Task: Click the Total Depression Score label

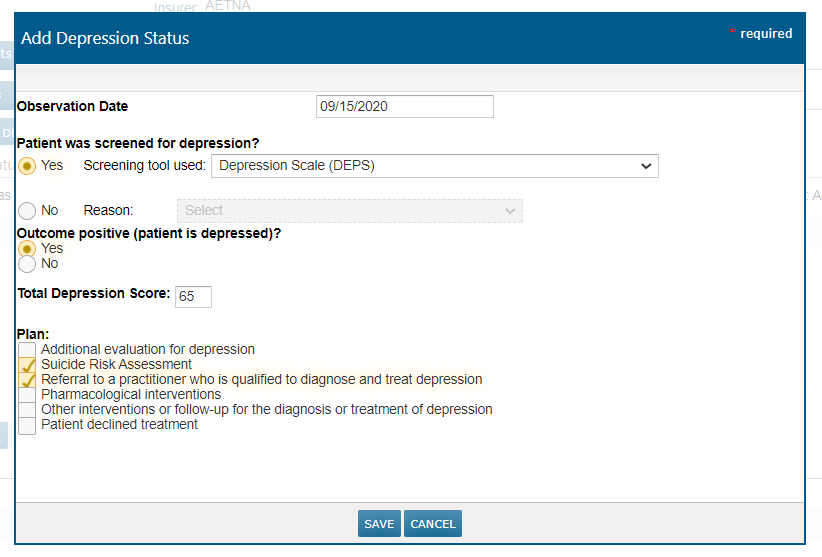Action: click(x=93, y=294)
